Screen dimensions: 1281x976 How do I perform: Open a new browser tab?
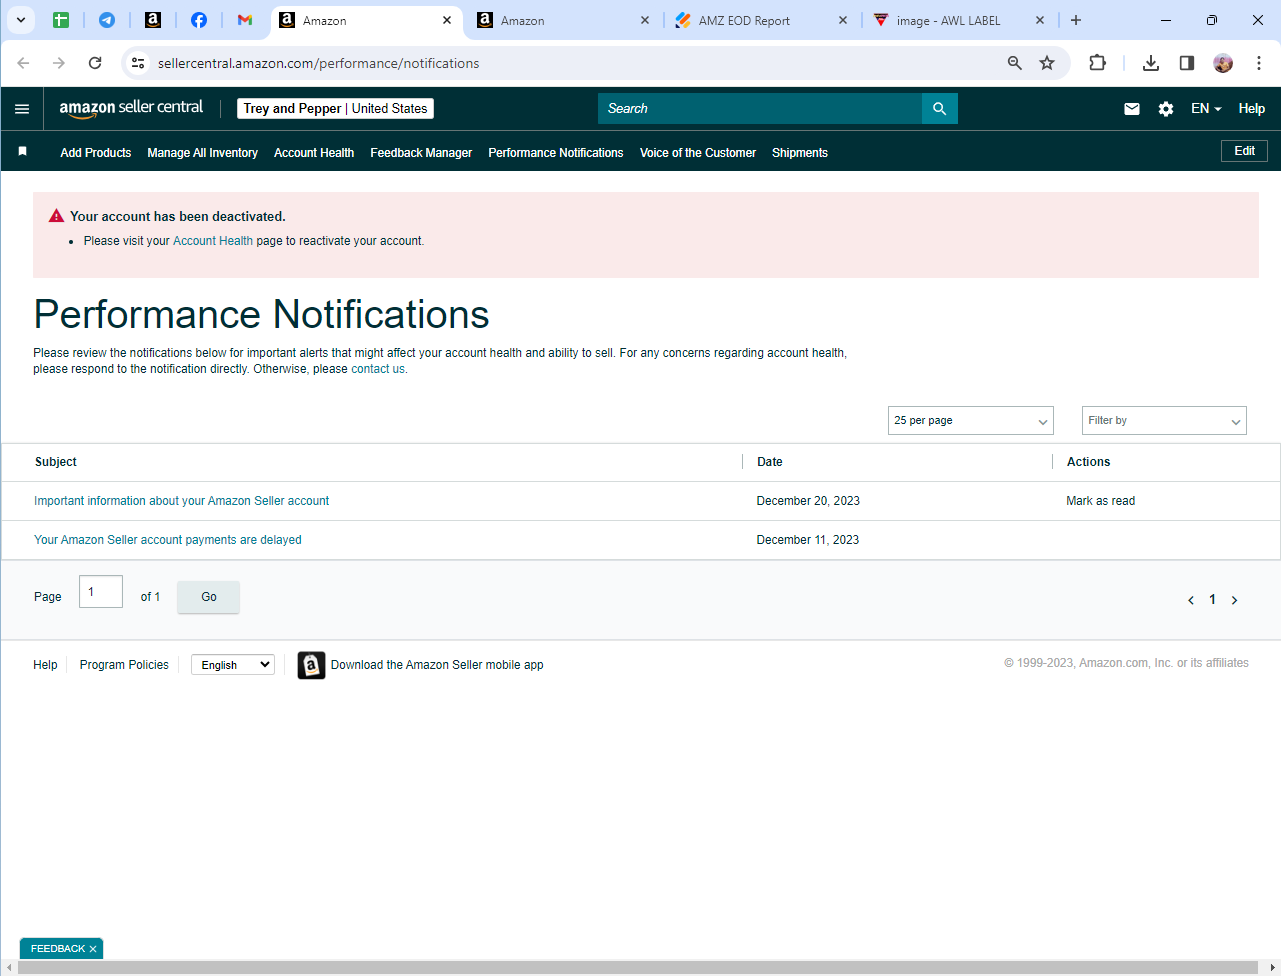click(1076, 20)
